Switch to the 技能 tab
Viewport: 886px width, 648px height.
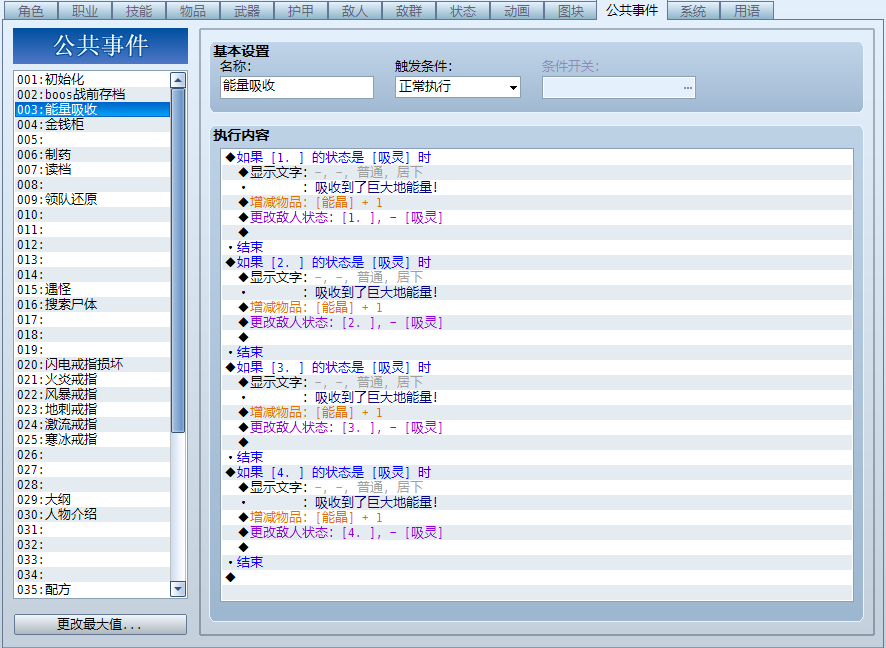pos(139,11)
